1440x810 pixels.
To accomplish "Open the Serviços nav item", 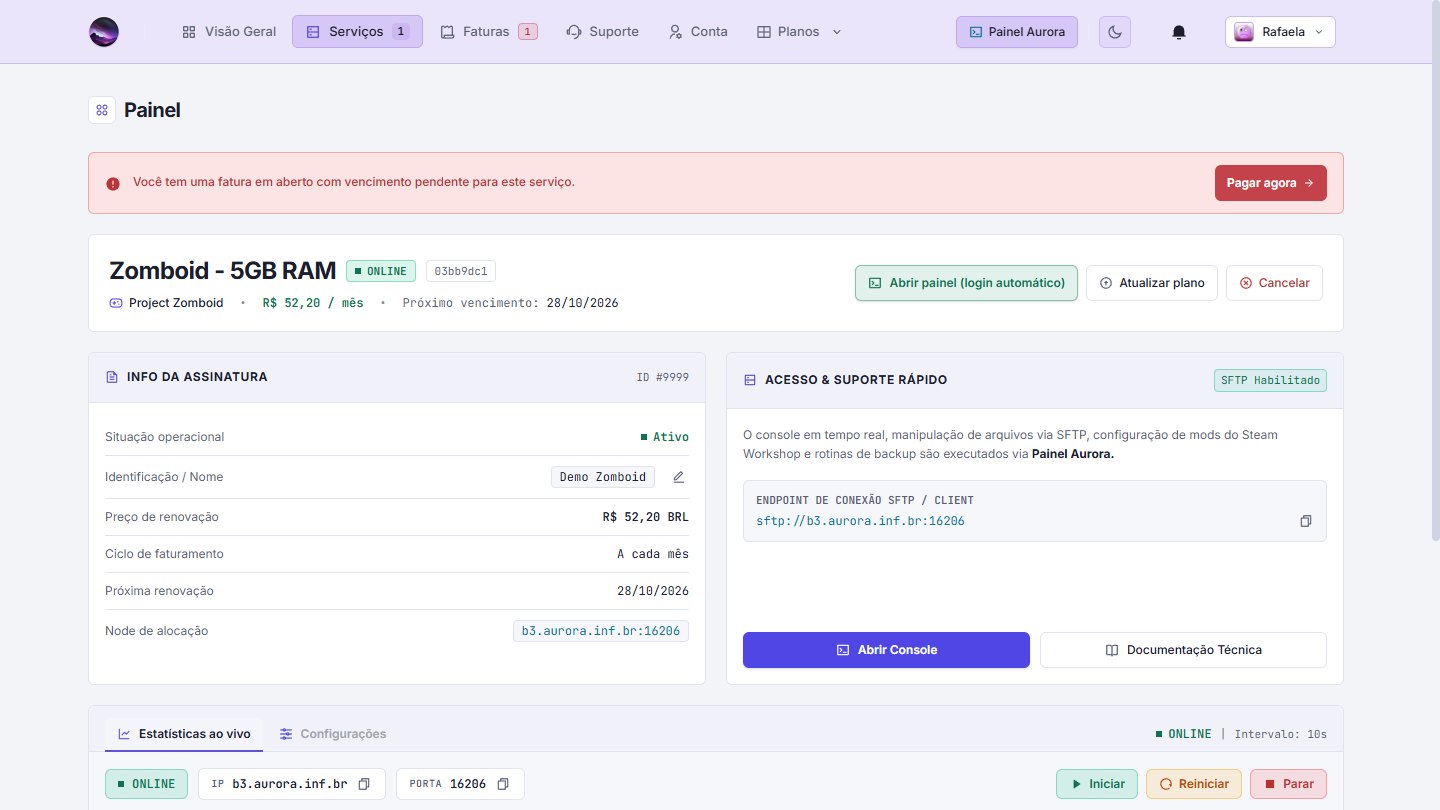I will click(x=357, y=32).
